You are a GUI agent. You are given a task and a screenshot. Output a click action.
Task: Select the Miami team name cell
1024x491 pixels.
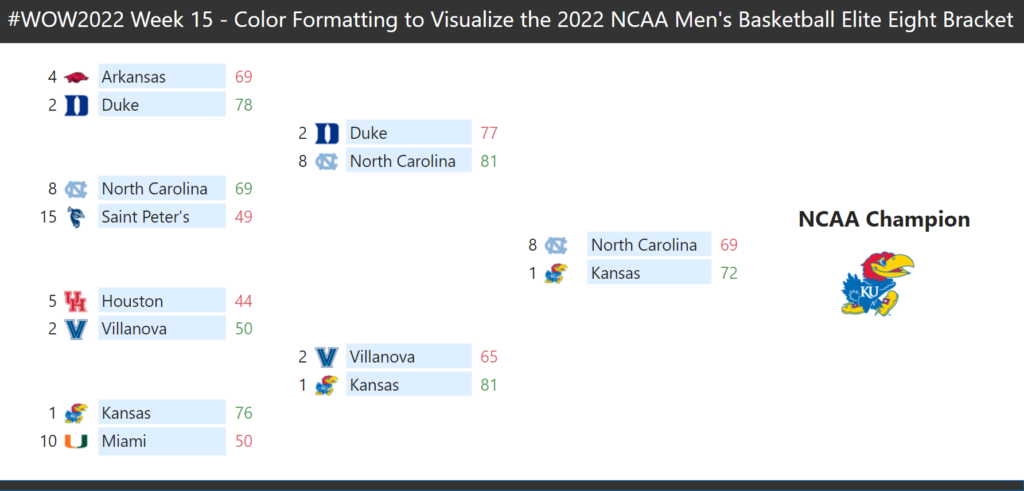click(x=162, y=441)
